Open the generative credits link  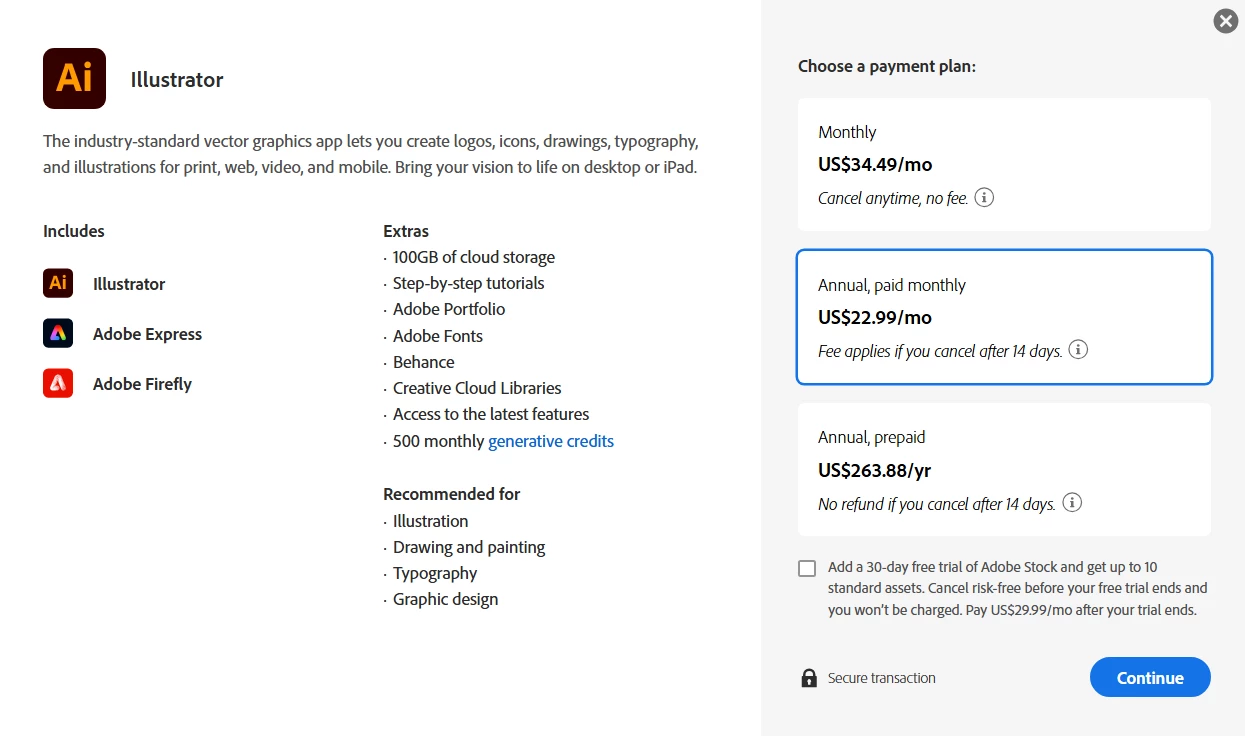(551, 441)
